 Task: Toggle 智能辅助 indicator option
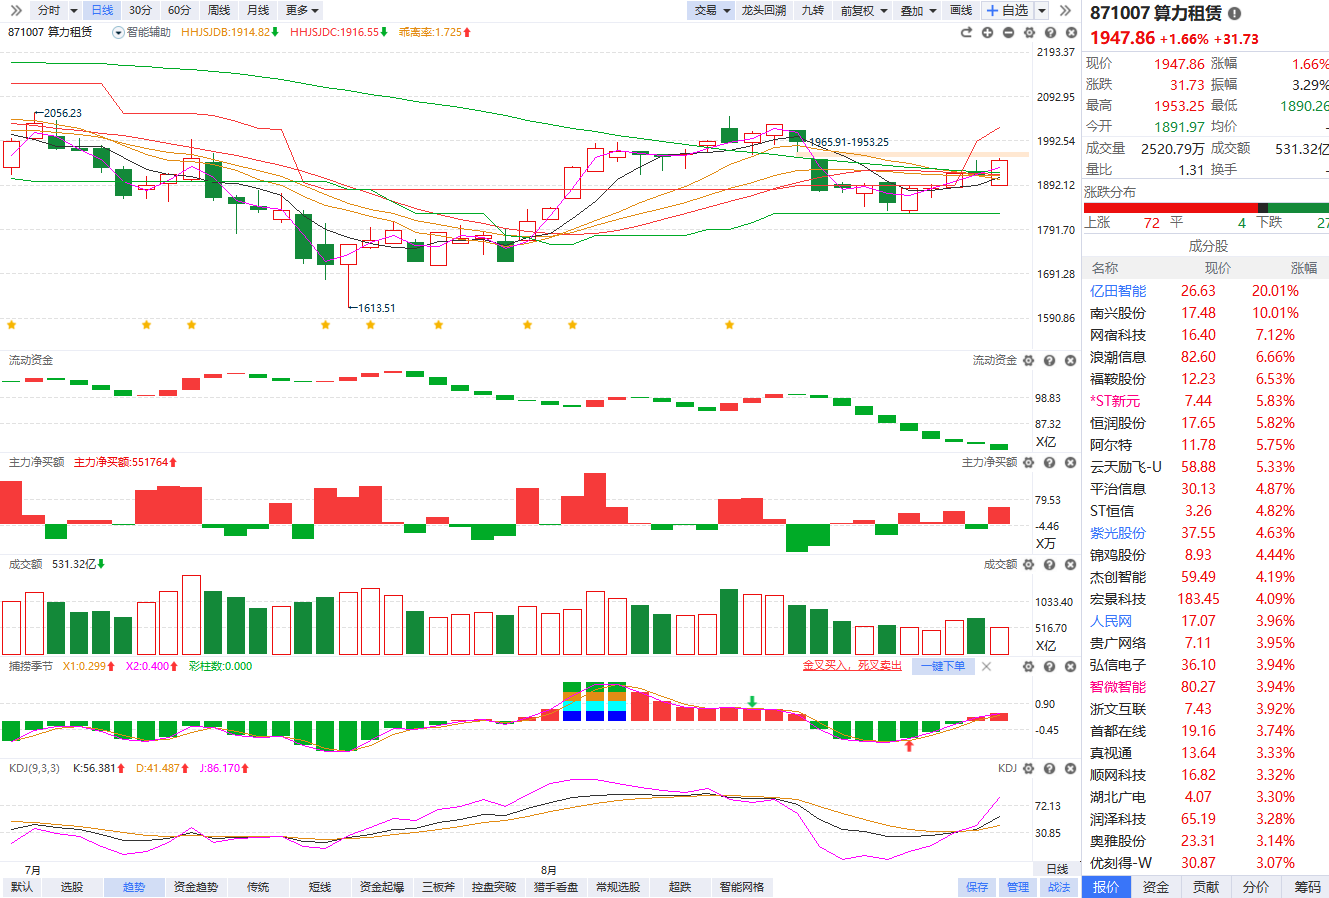coord(142,32)
